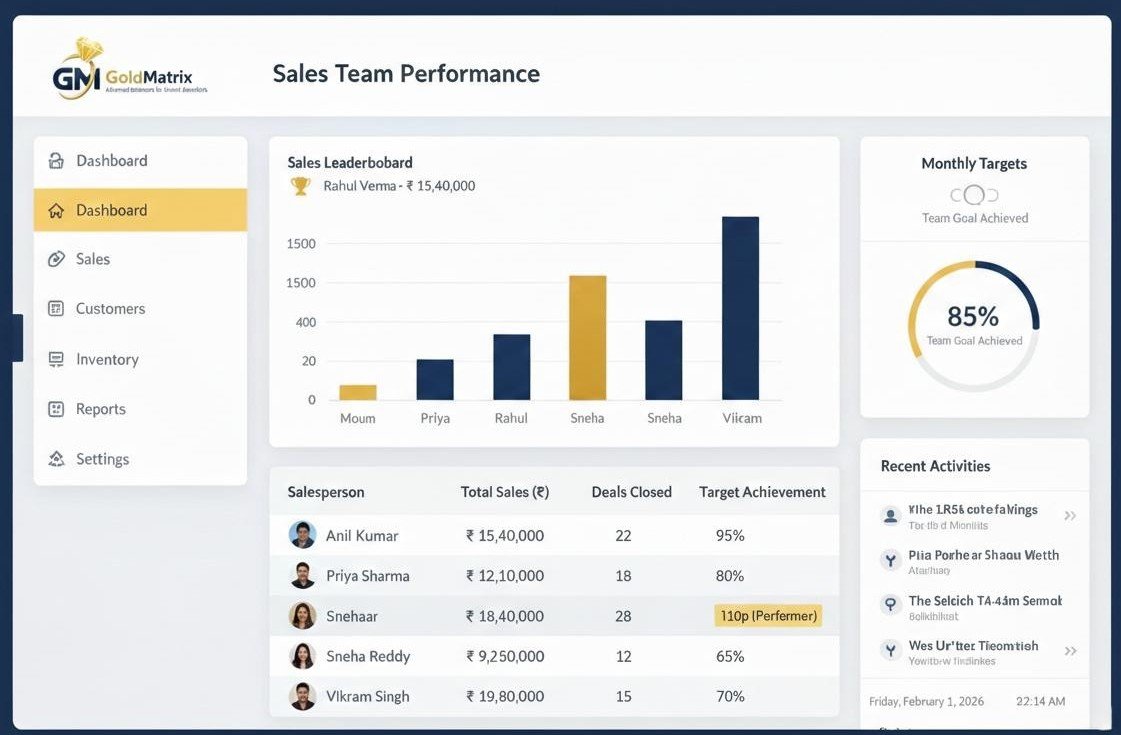Select the Priya Sharma table row
Image resolution: width=1121 pixels, height=735 pixels.
553,576
